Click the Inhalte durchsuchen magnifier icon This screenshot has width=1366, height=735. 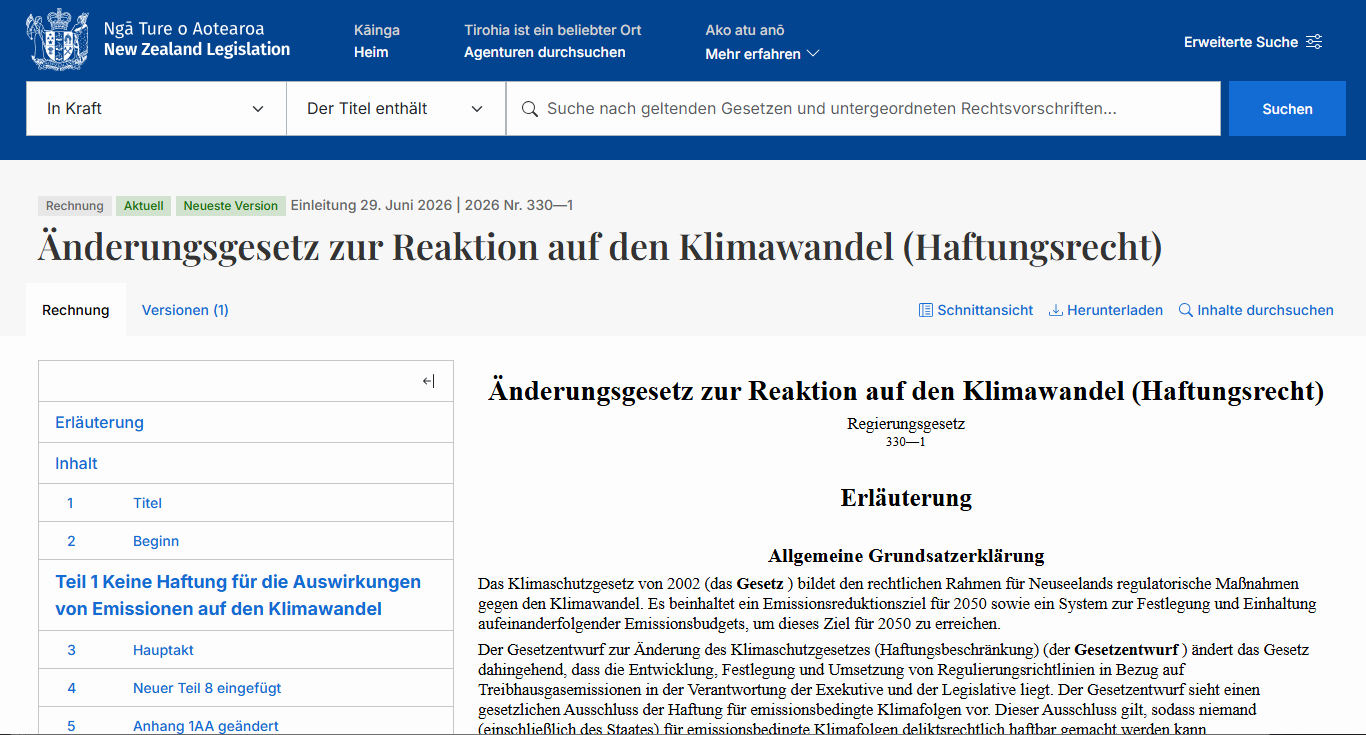click(x=1186, y=310)
